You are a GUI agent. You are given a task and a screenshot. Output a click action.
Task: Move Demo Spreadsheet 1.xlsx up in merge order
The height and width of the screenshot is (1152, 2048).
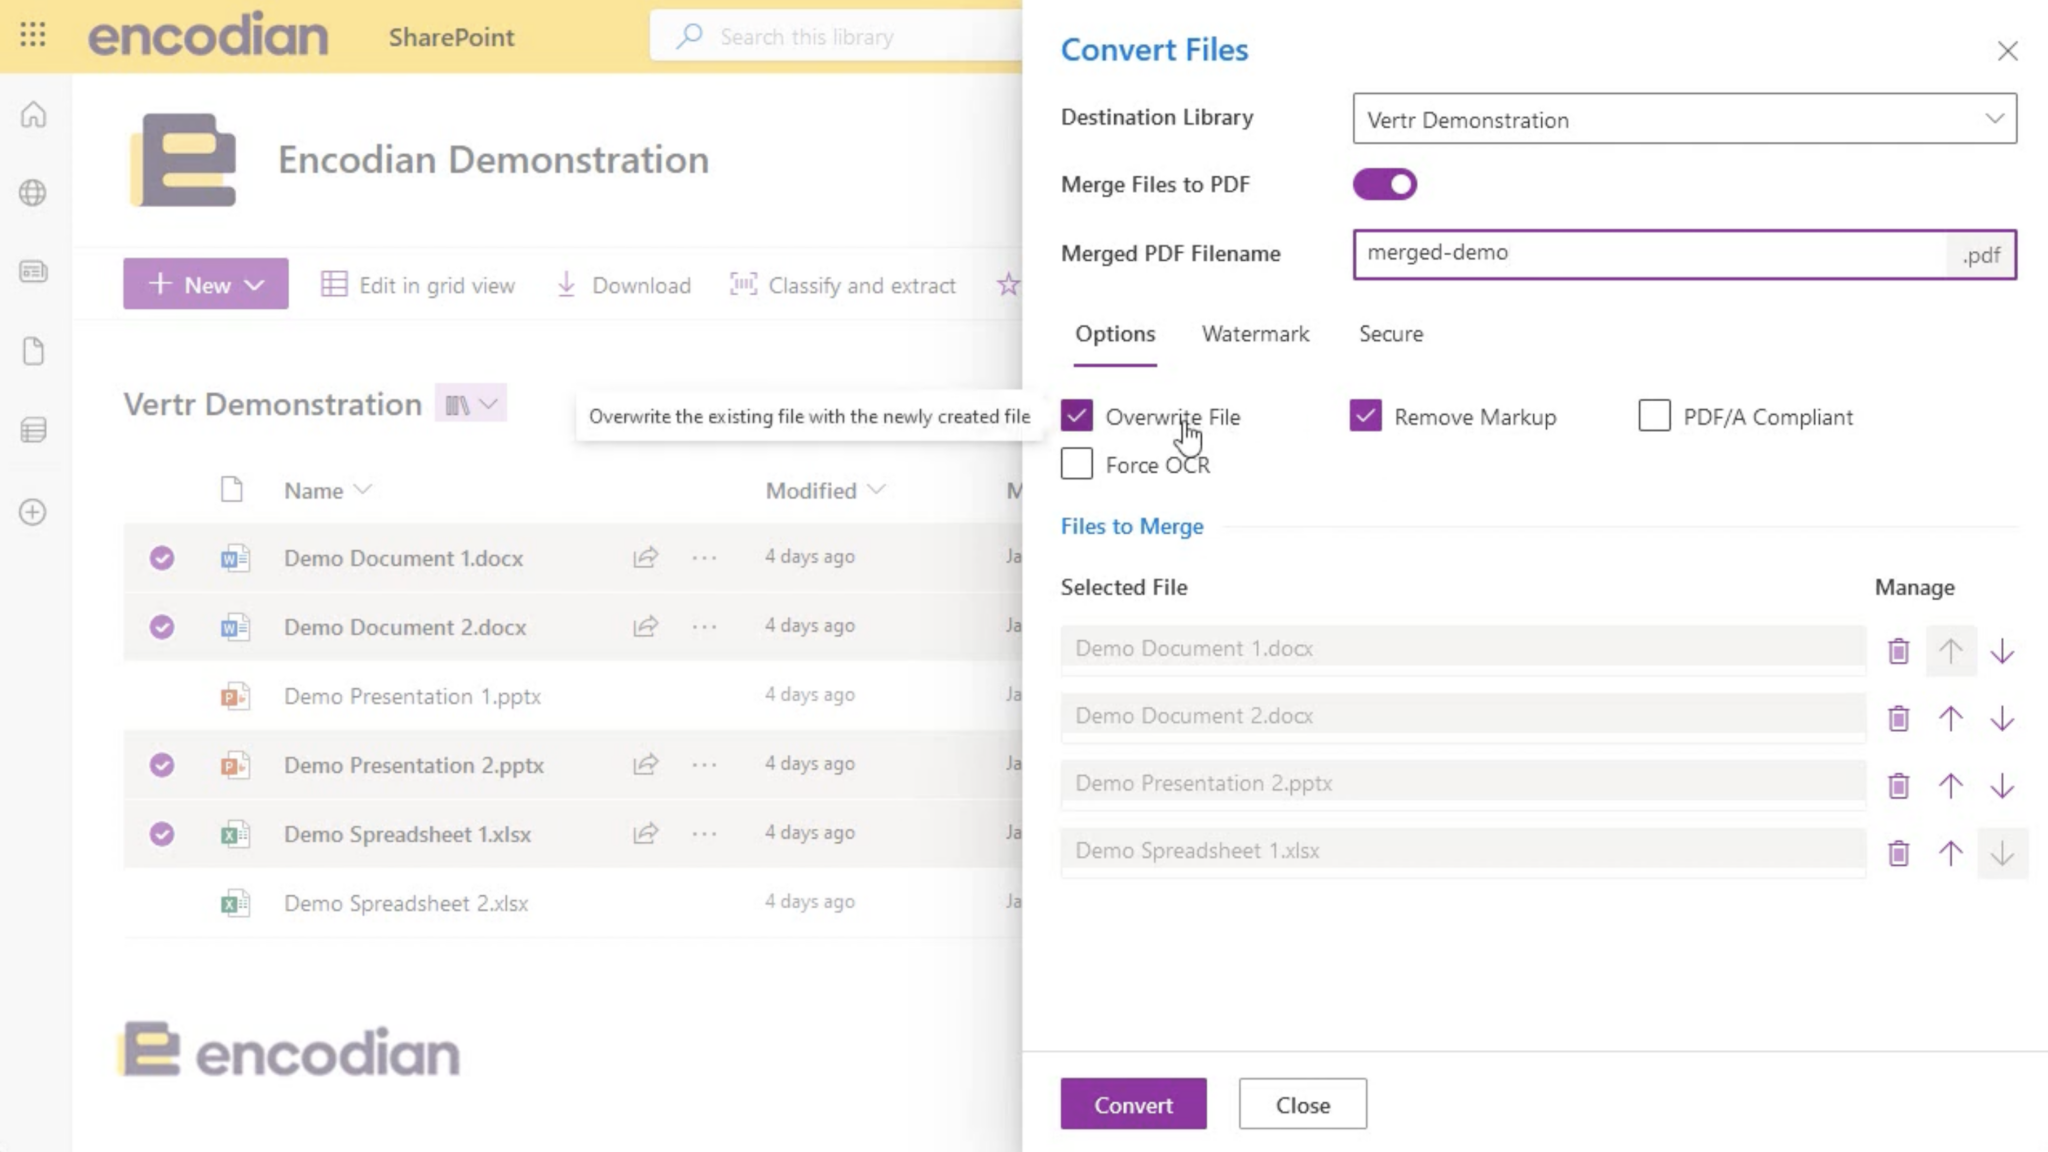pos(1950,853)
